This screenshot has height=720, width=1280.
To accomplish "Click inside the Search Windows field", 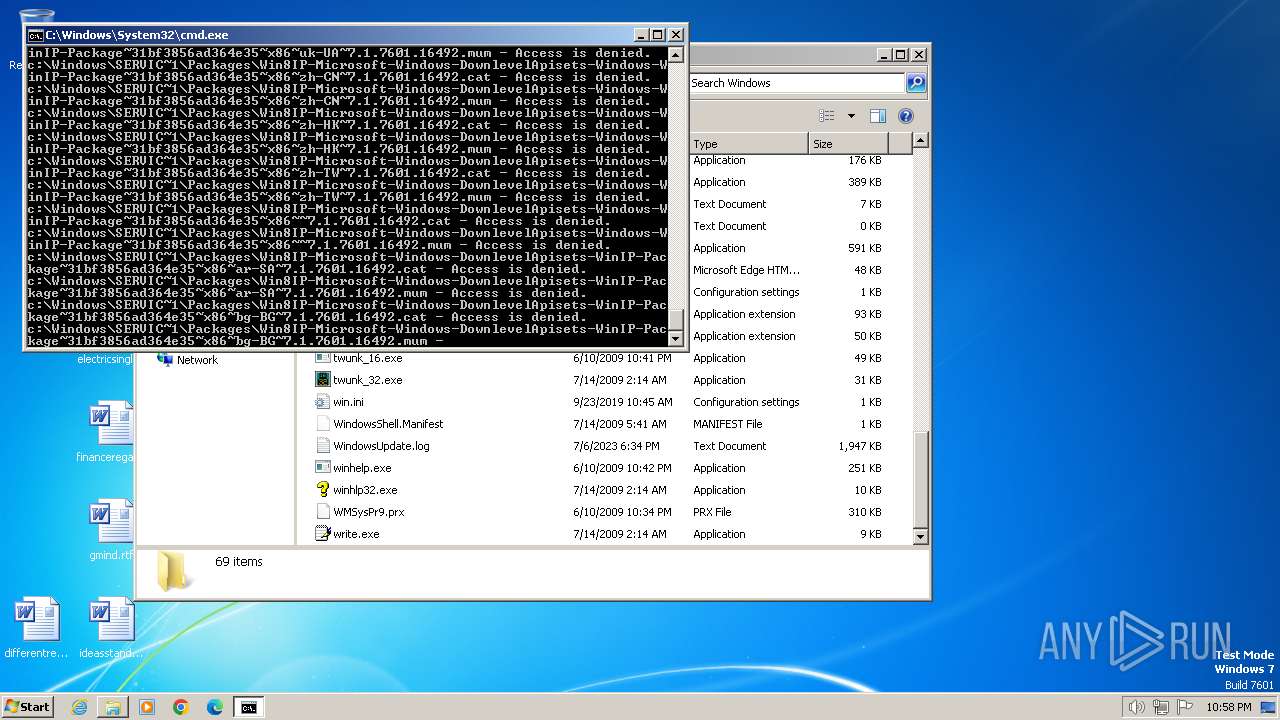I will [796, 83].
